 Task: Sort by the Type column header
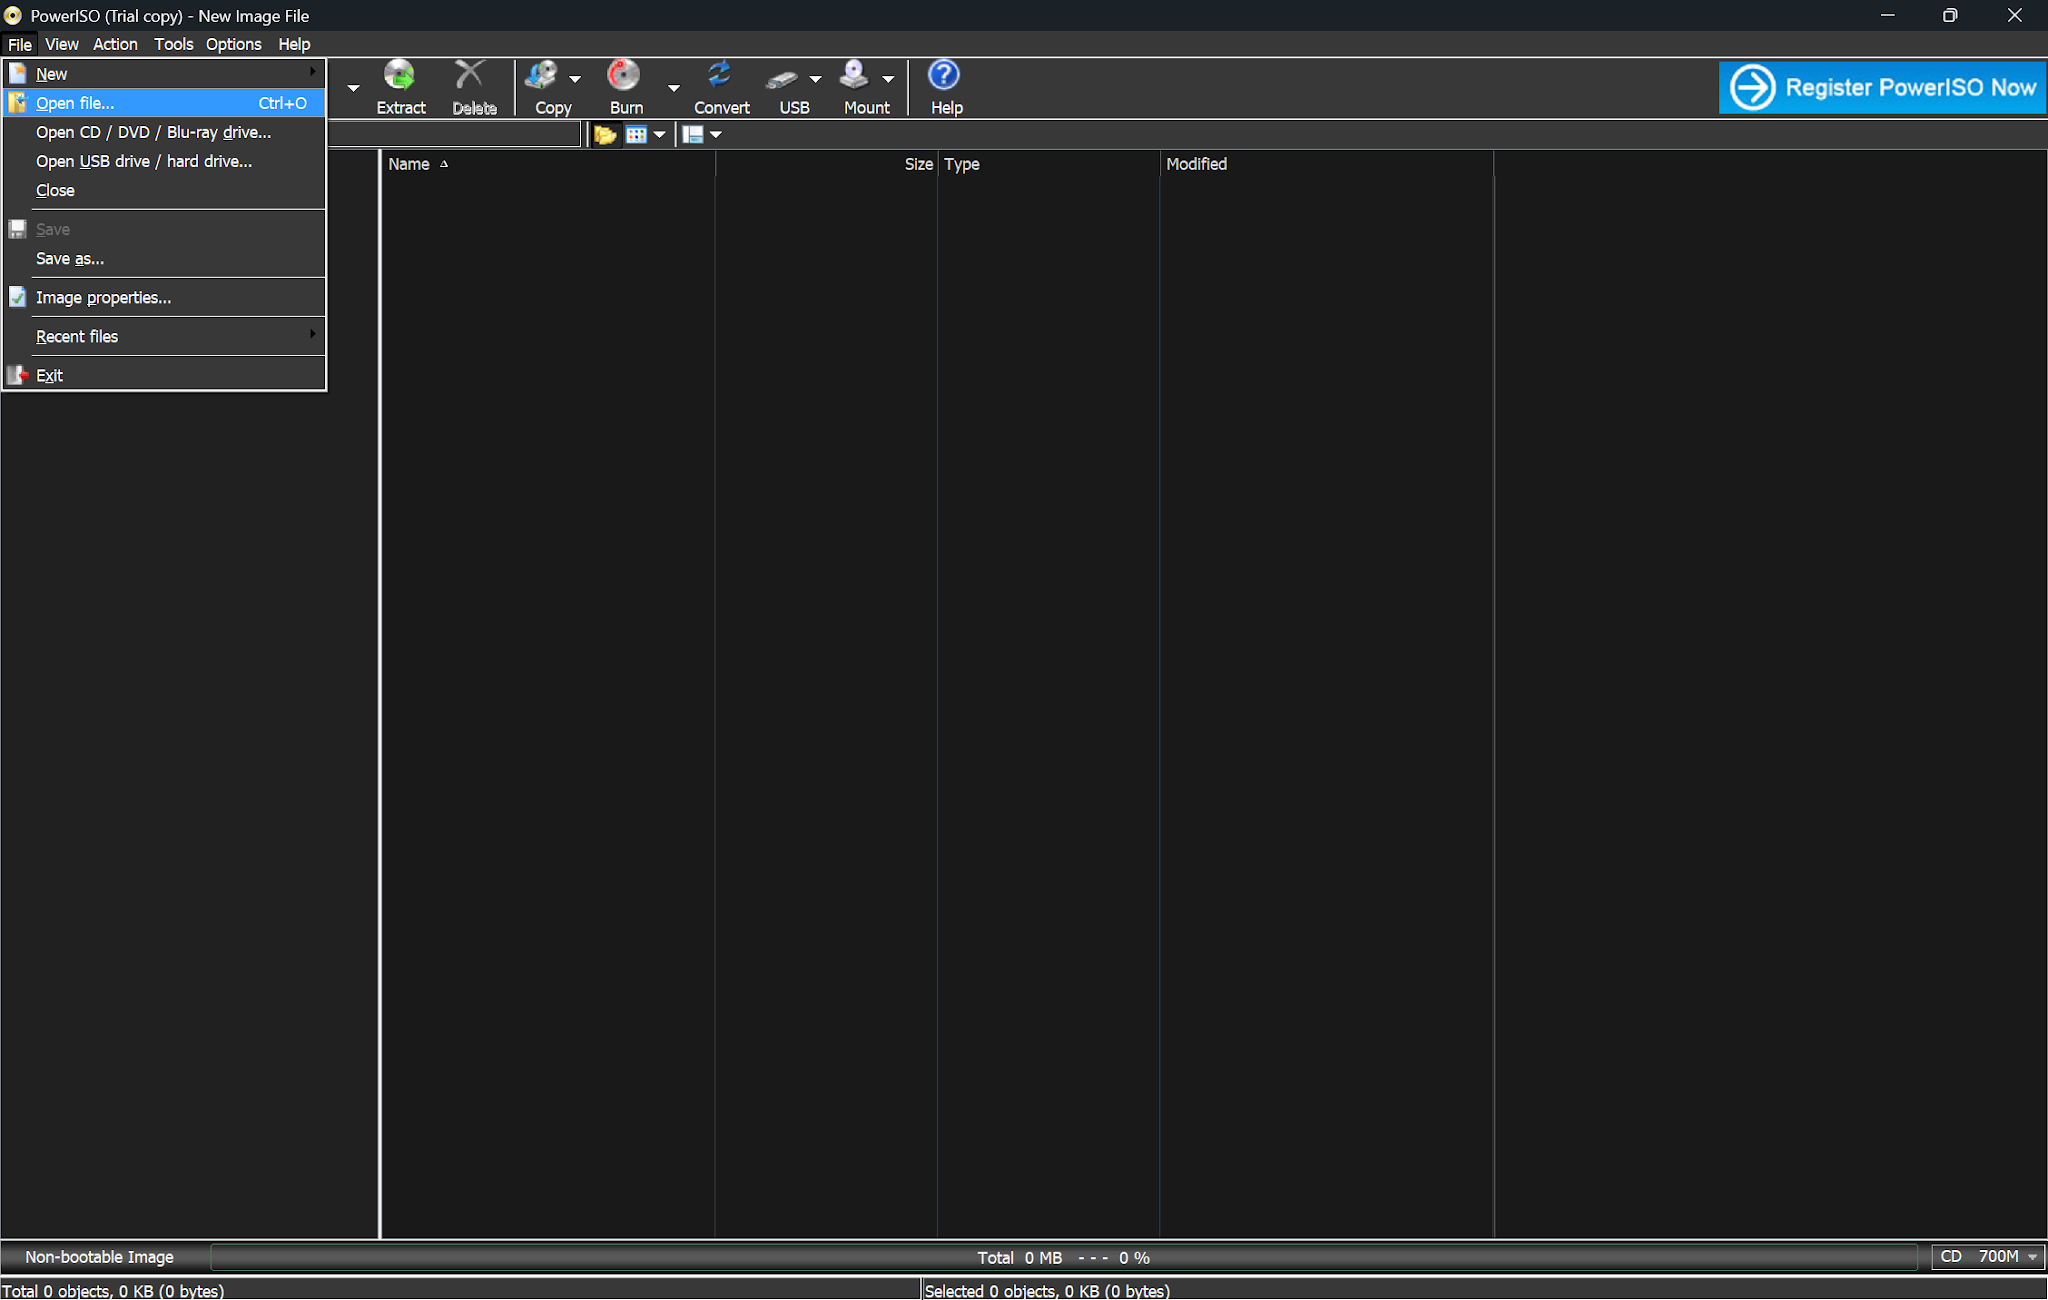[x=1049, y=164]
